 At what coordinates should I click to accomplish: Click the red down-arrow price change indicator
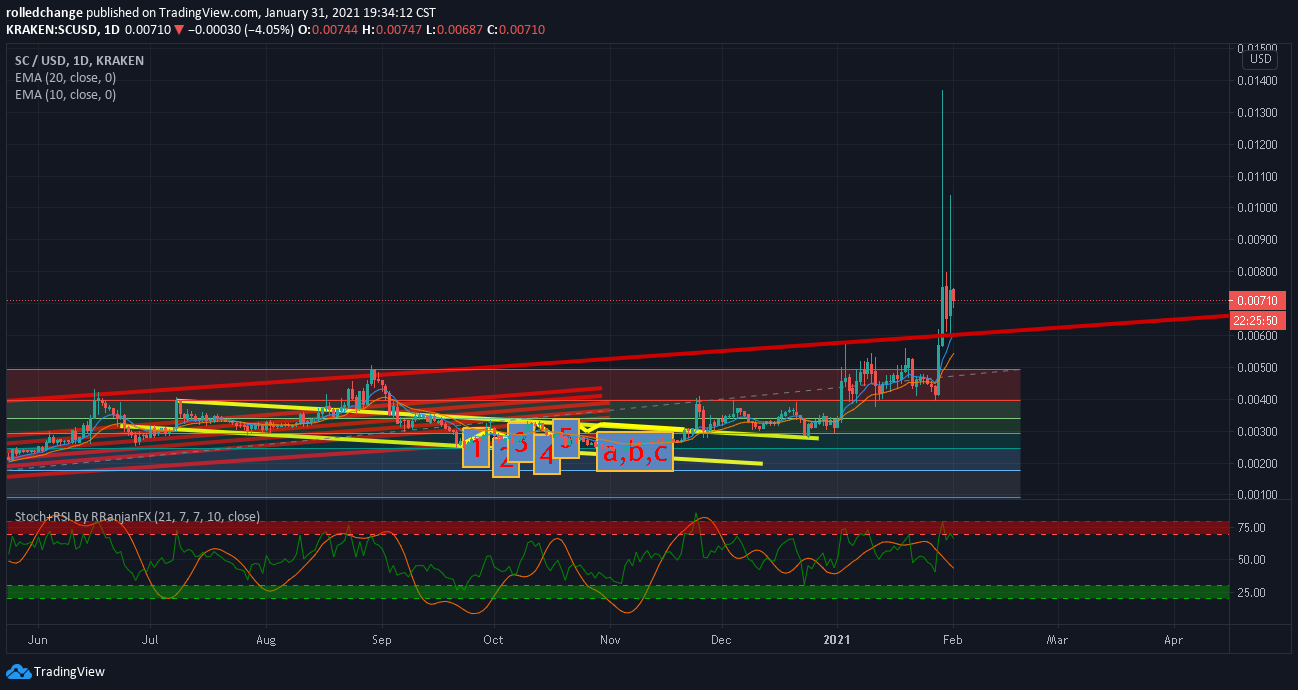[179, 30]
